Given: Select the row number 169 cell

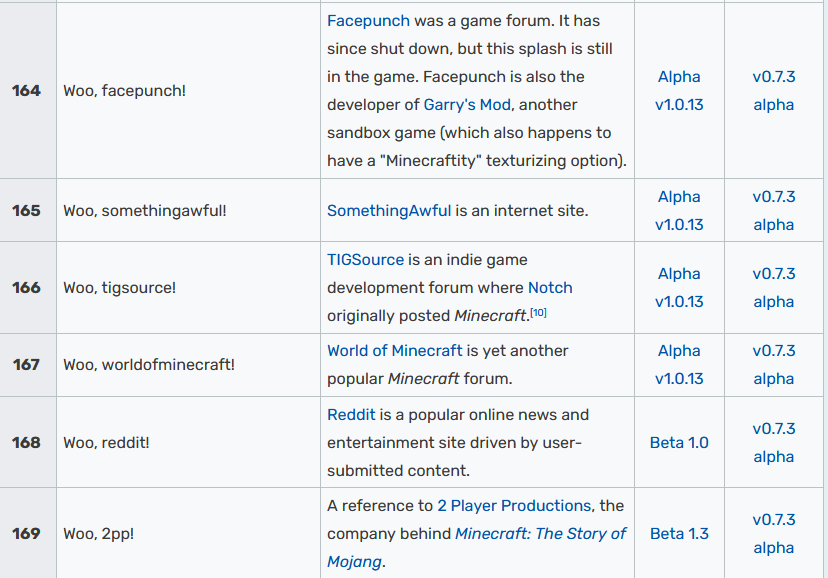Looking at the screenshot, I should 26,534.
